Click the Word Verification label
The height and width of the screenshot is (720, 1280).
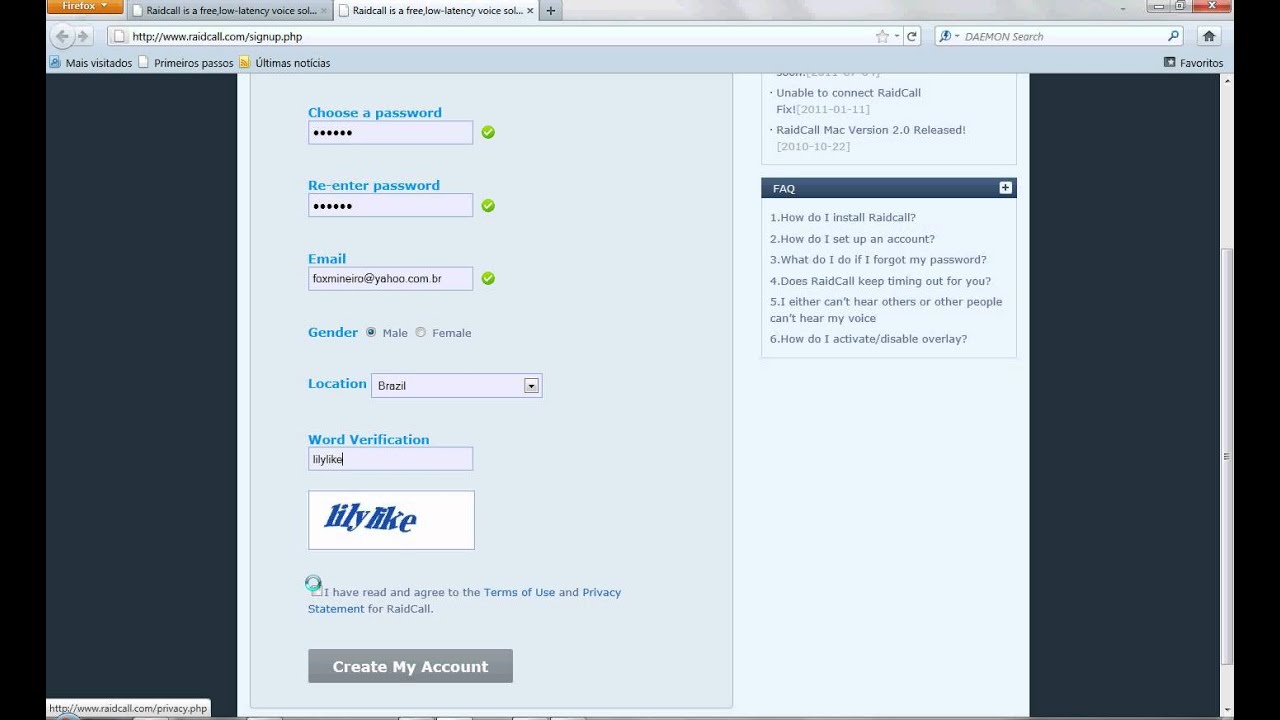[368, 439]
